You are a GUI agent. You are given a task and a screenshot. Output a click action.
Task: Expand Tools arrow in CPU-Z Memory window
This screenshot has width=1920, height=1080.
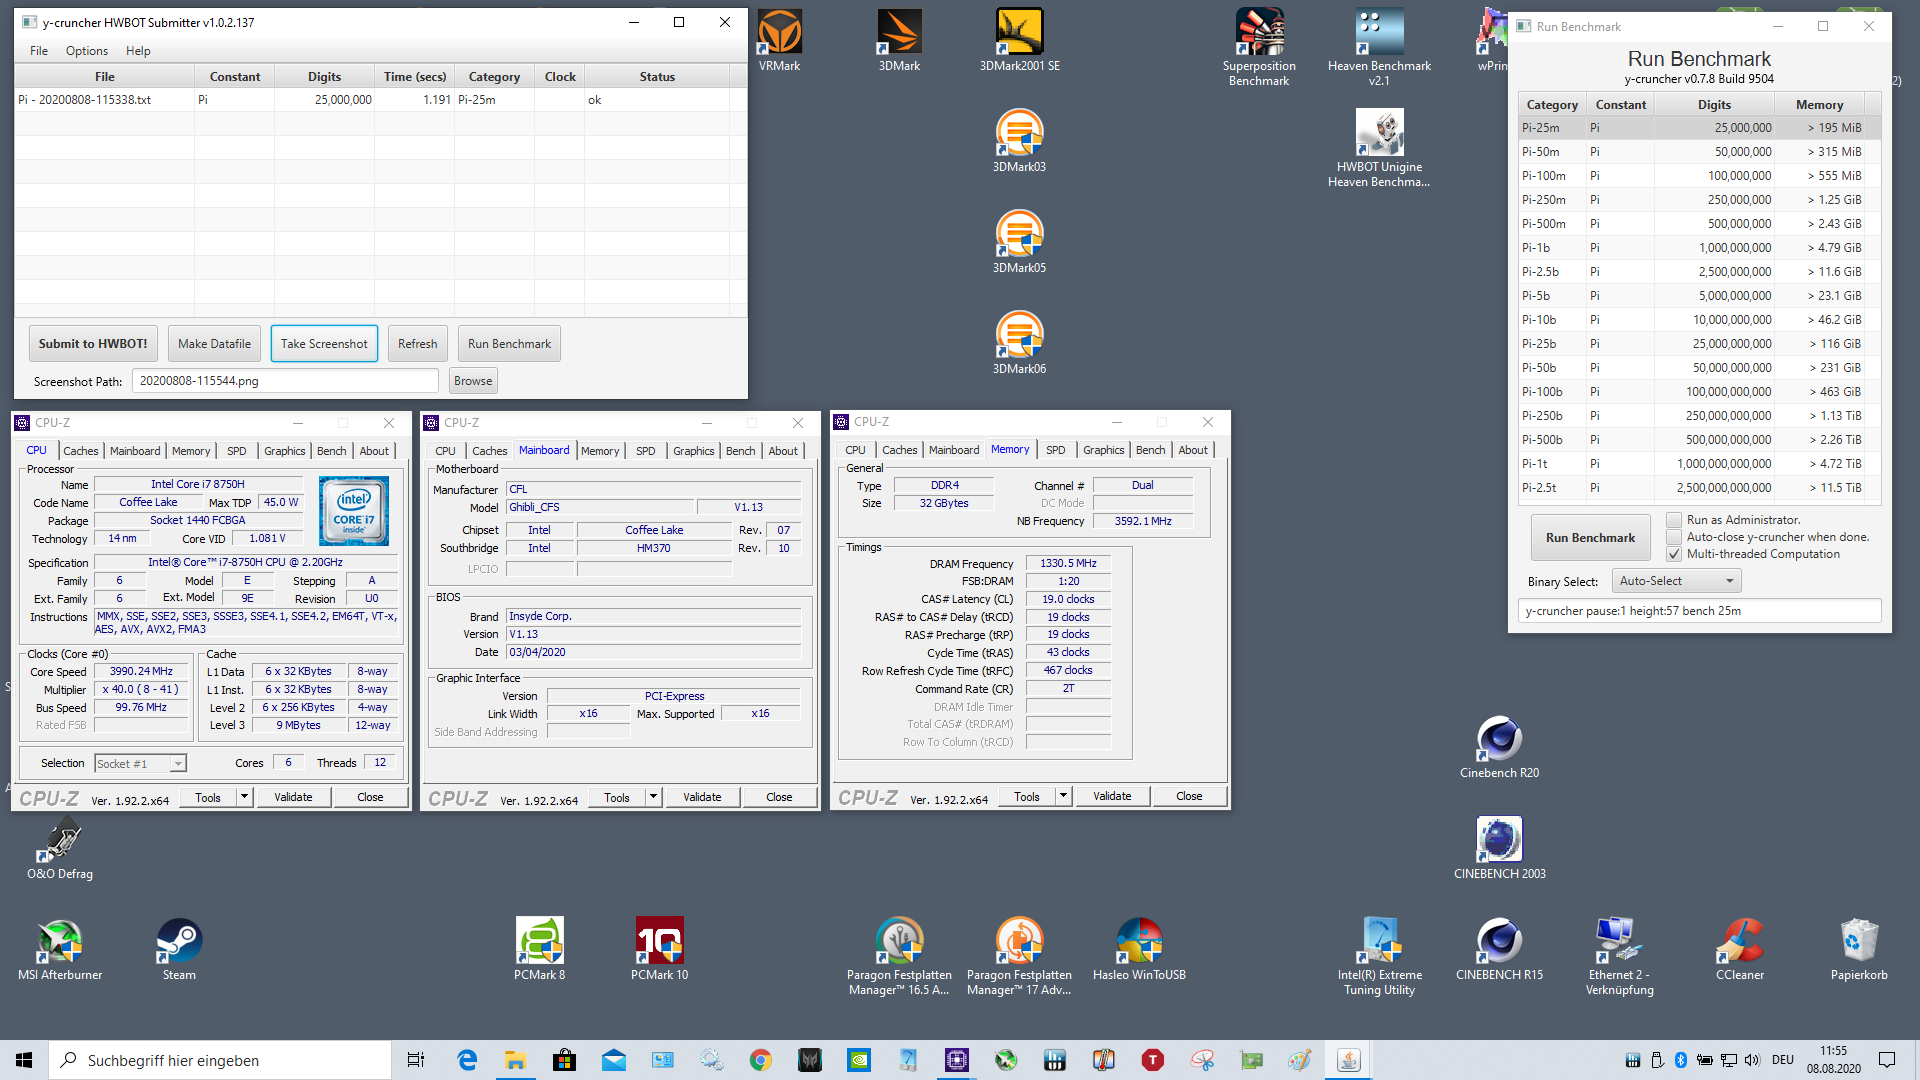[x=1064, y=796]
